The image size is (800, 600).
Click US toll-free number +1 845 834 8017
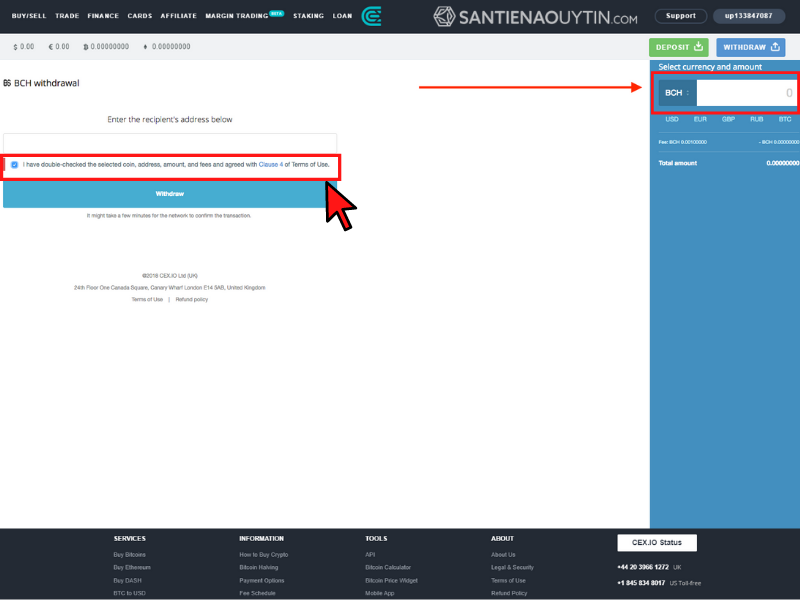tap(641, 583)
